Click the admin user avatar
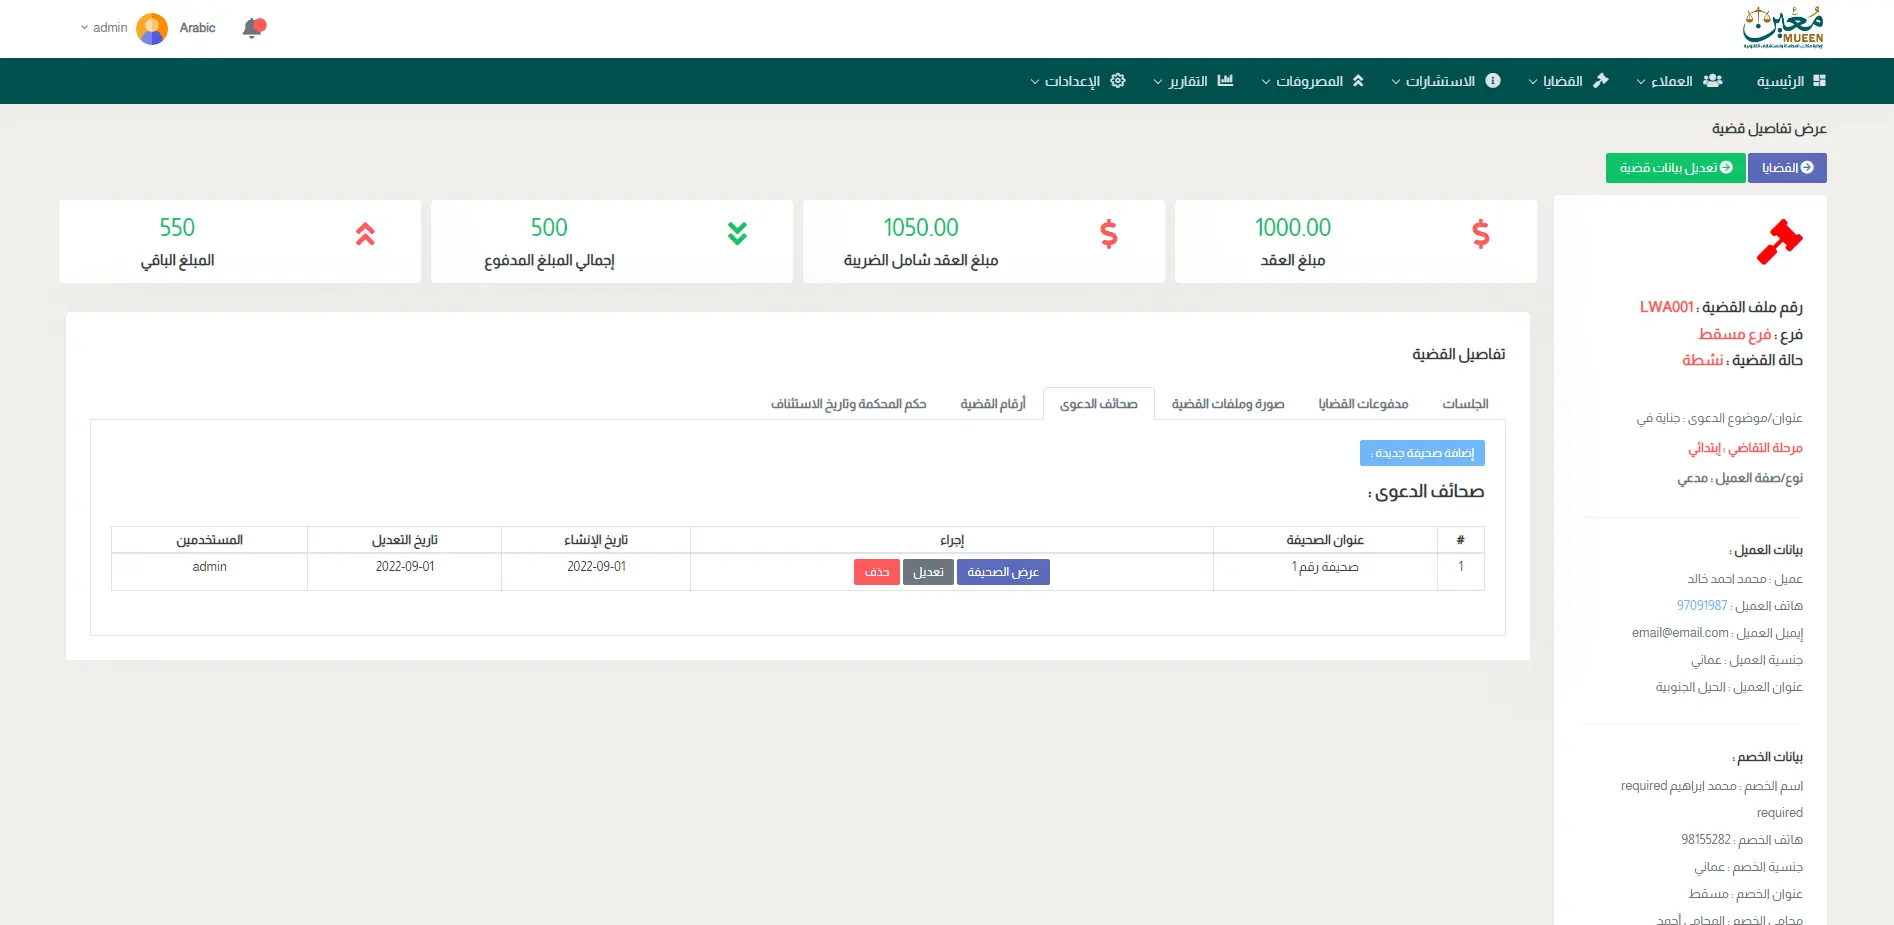This screenshot has height=925, width=1894. pyautogui.click(x=152, y=28)
